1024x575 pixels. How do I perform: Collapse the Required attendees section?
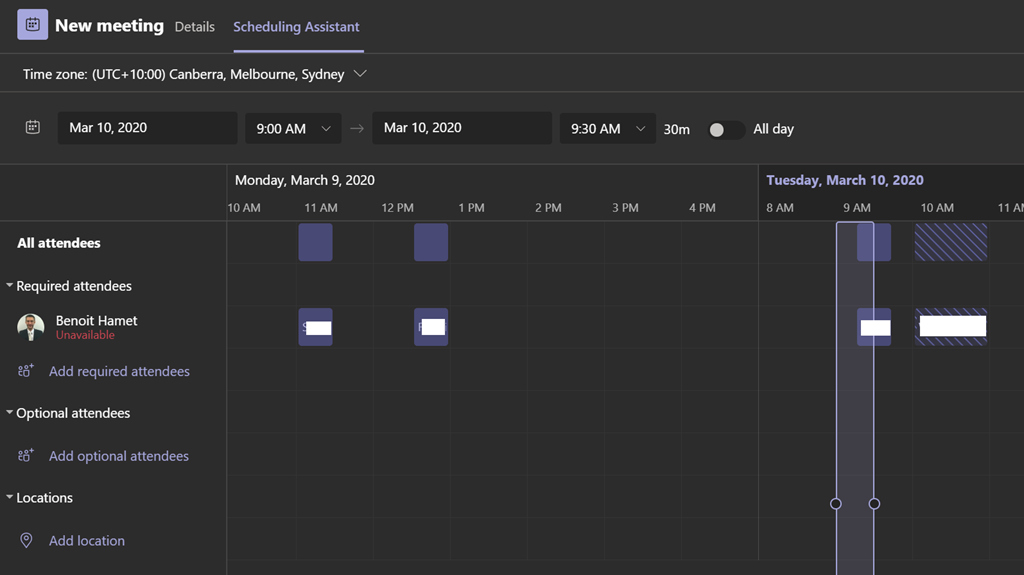pyautogui.click(x=10, y=286)
